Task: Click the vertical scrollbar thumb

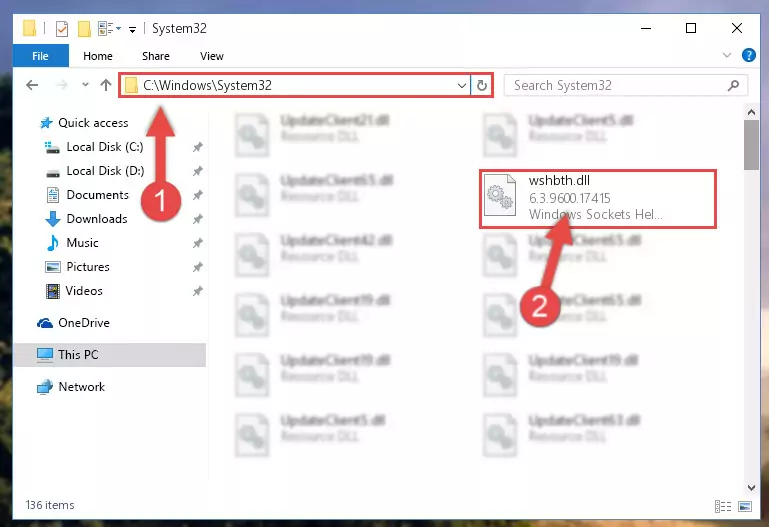Action: click(751, 145)
